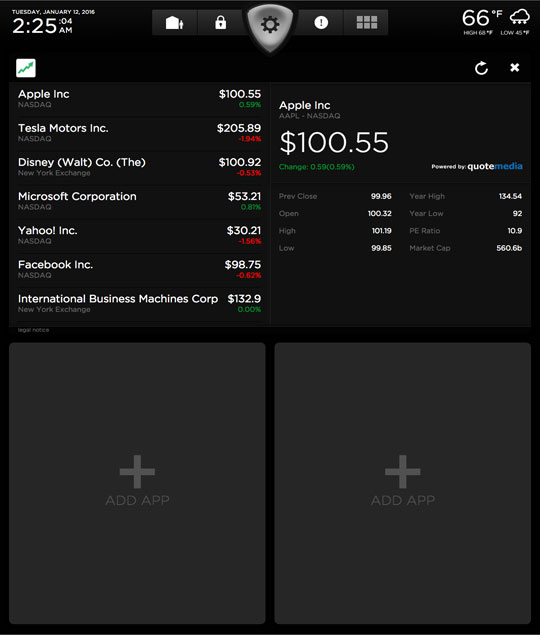
Task: Click the $132.9 IBM price
Action: coord(244,299)
